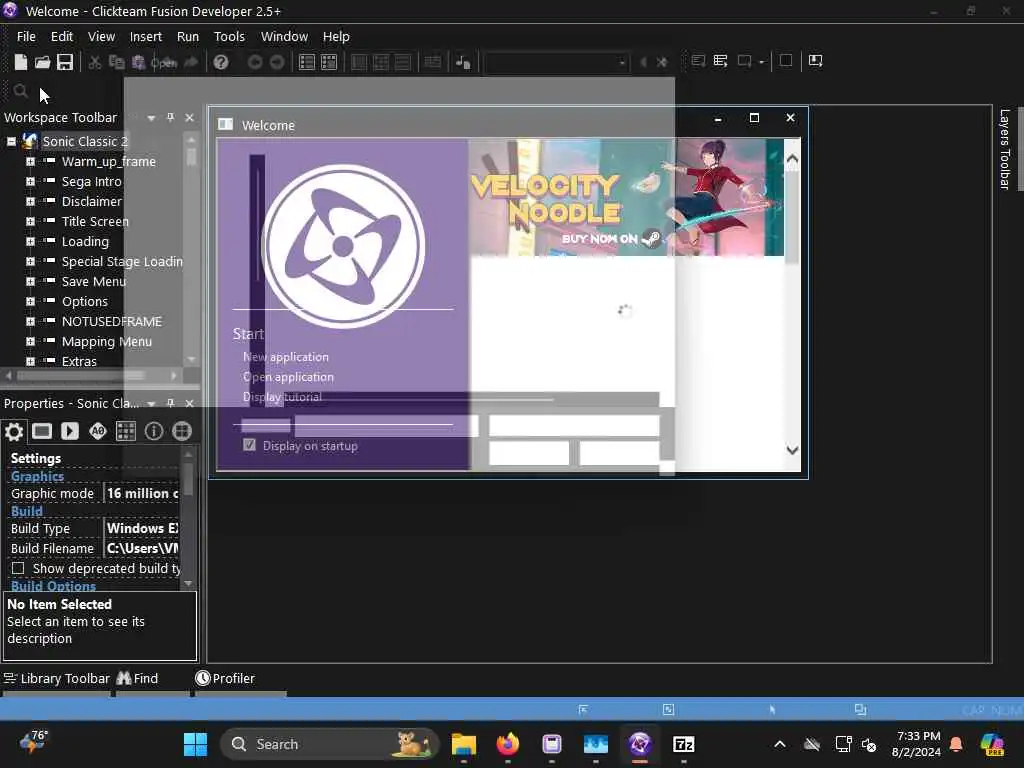Open the Insert menu

[146, 37]
